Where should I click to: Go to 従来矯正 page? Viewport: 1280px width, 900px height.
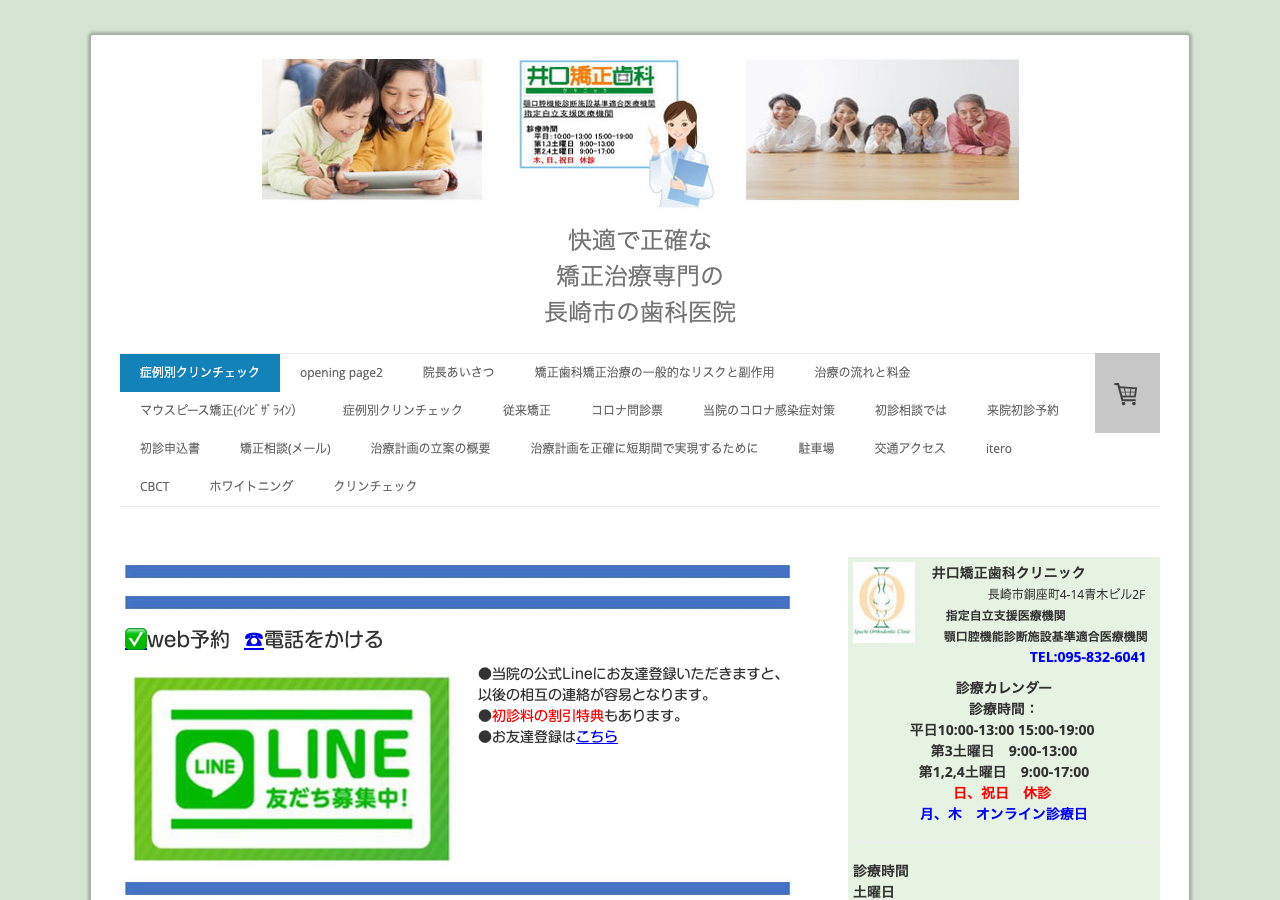click(527, 410)
